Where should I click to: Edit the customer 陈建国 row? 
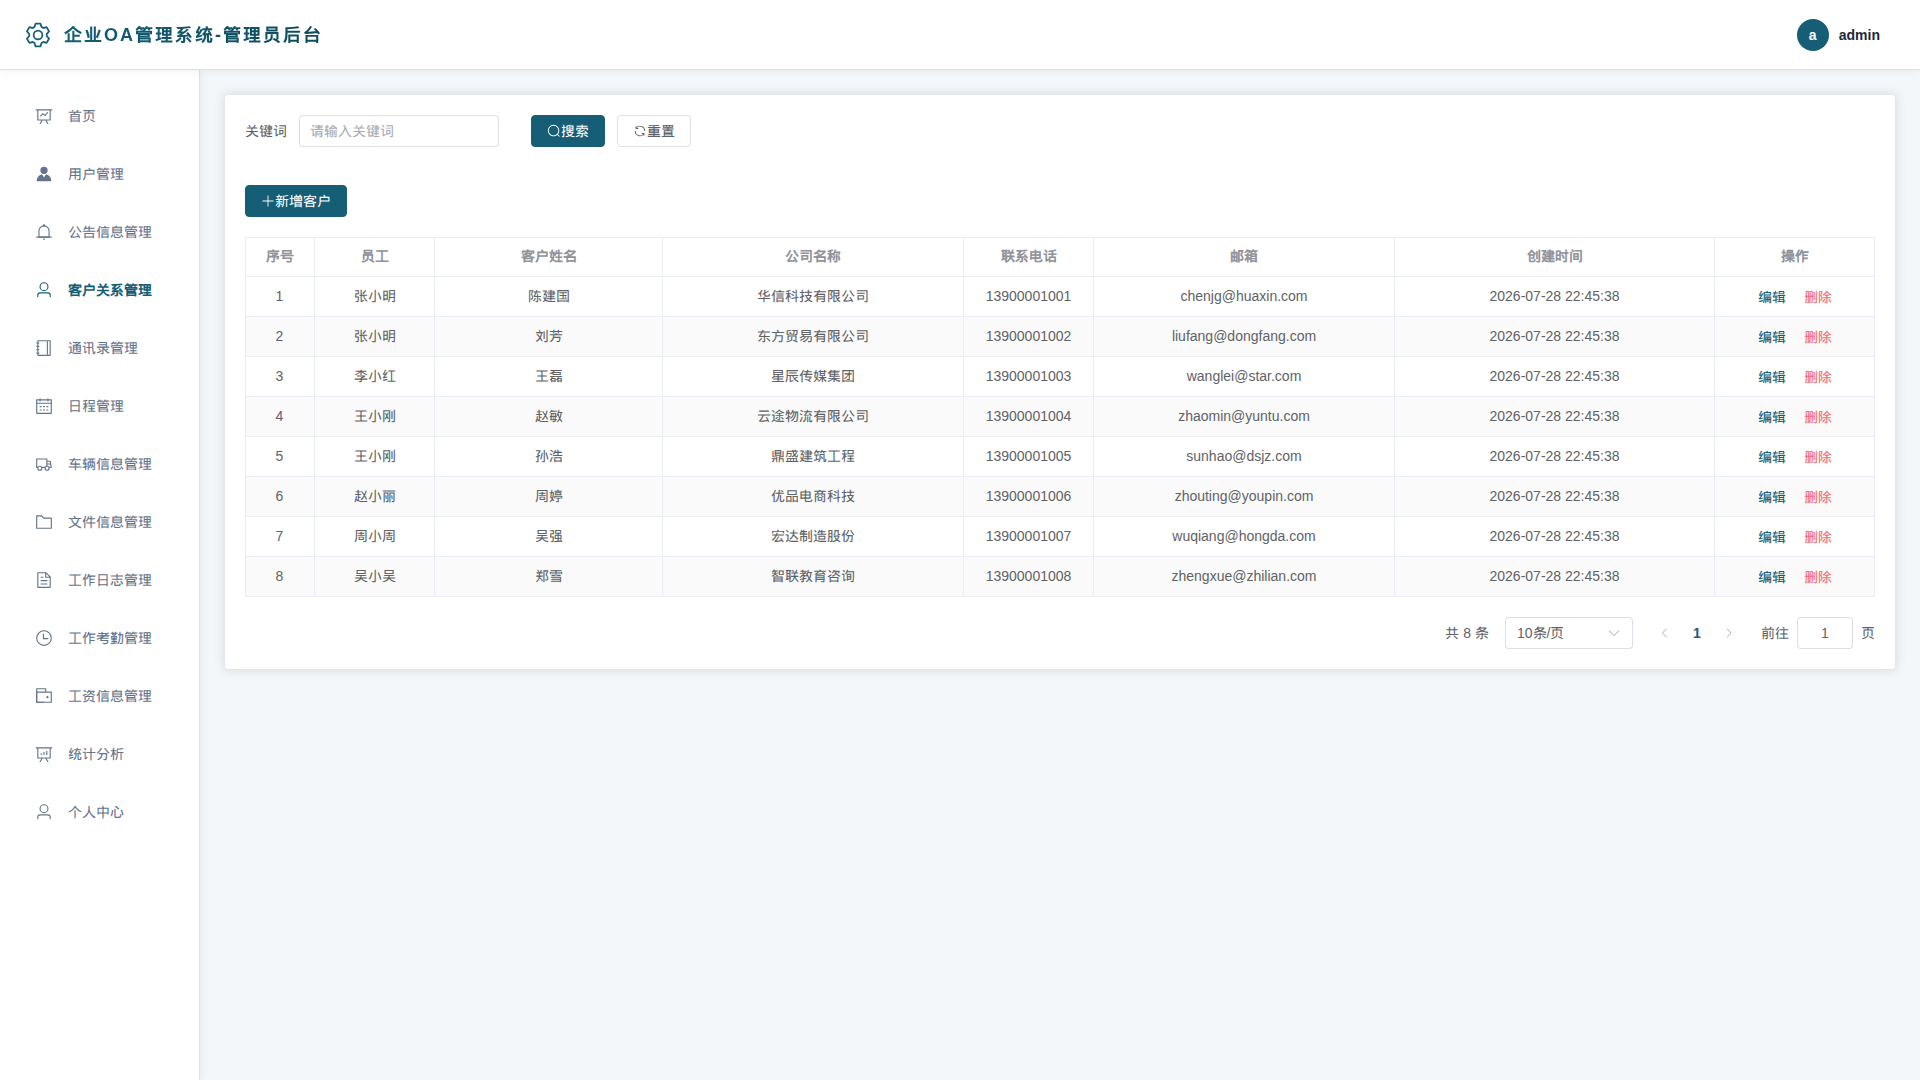tap(1772, 297)
